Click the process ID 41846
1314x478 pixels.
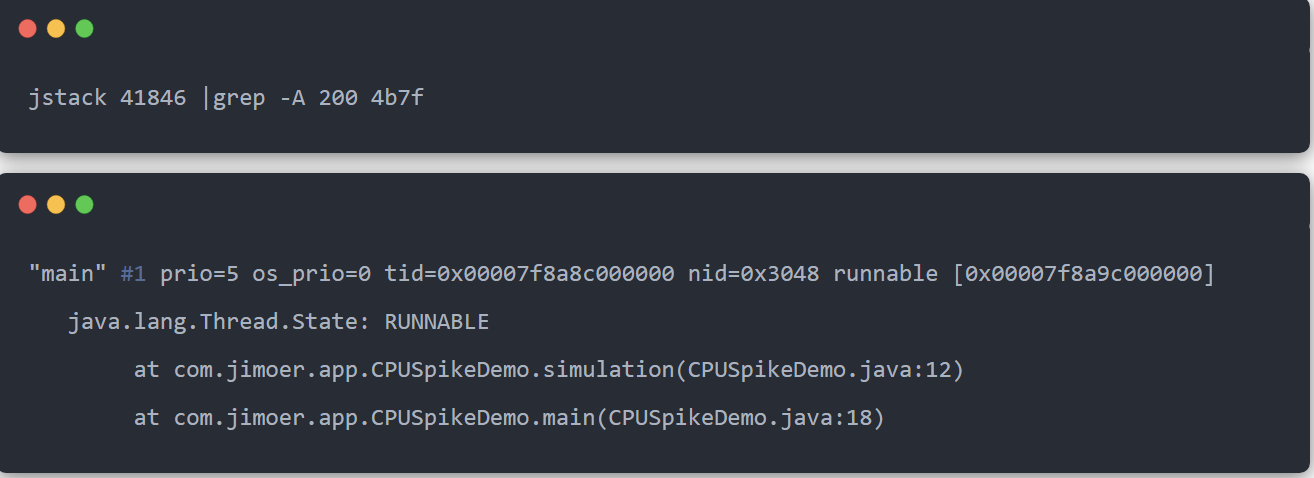coord(153,100)
